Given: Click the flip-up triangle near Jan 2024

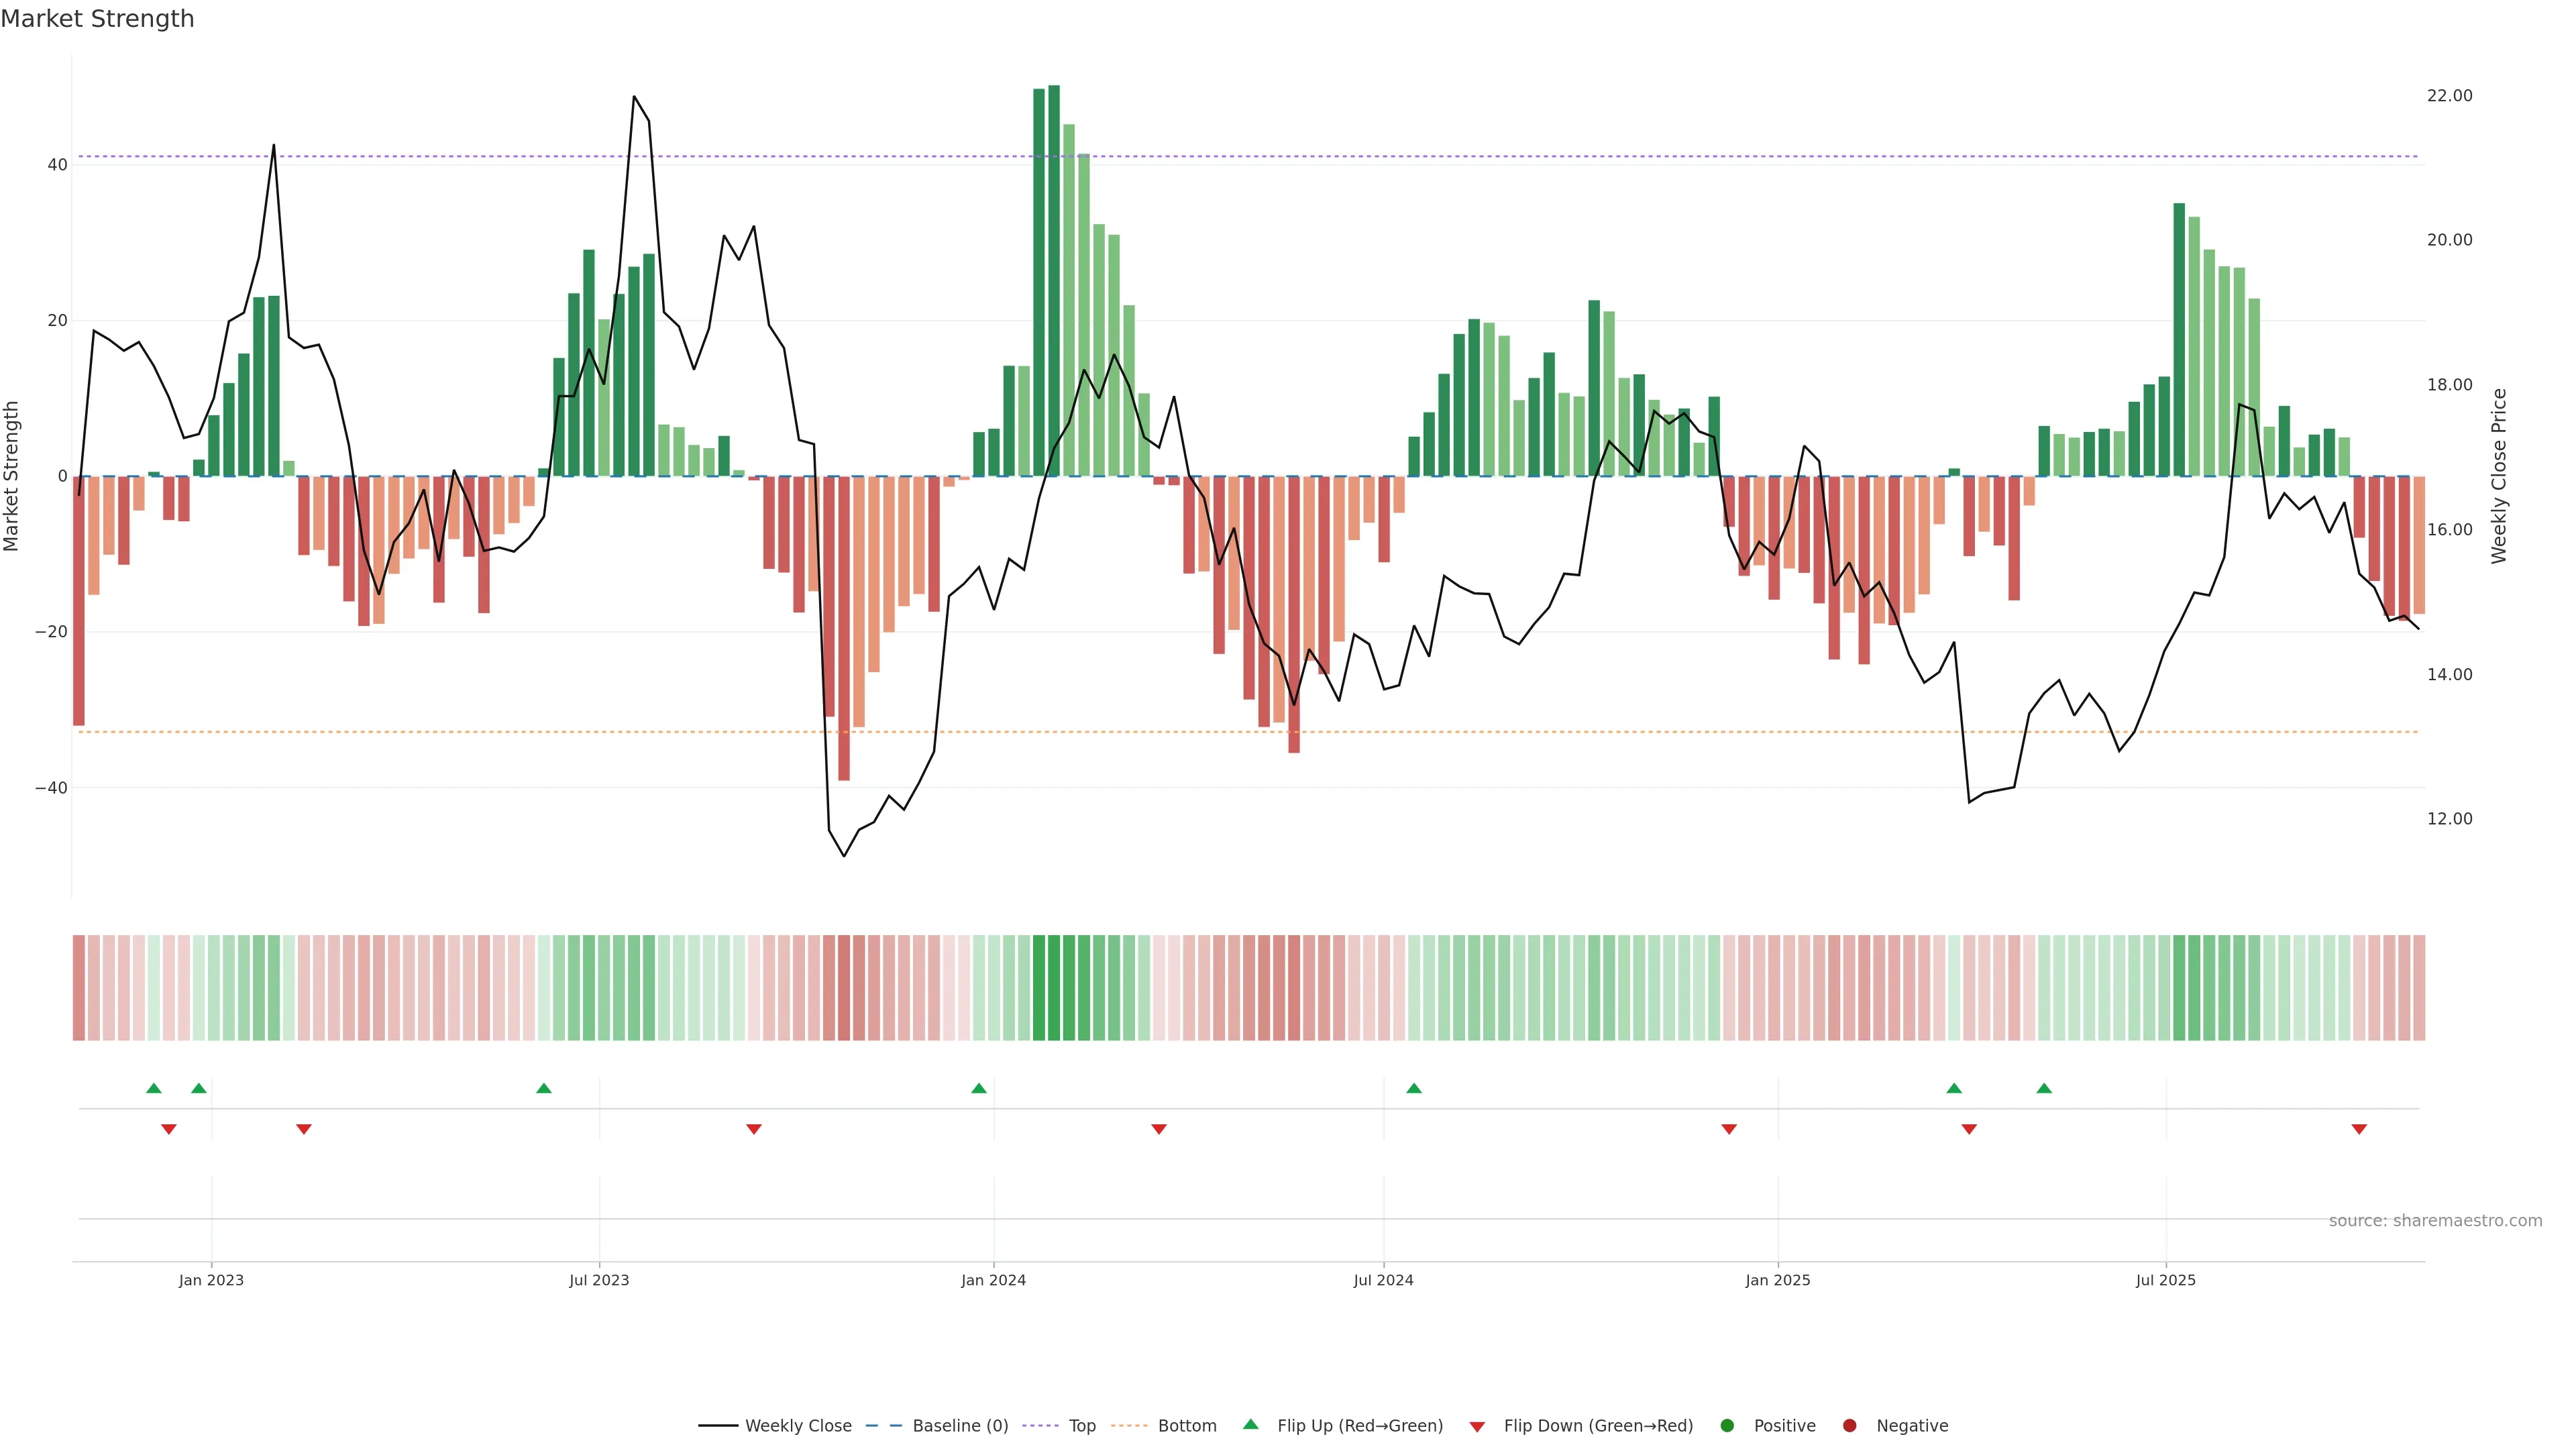Looking at the screenshot, I should (x=979, y=1088).
